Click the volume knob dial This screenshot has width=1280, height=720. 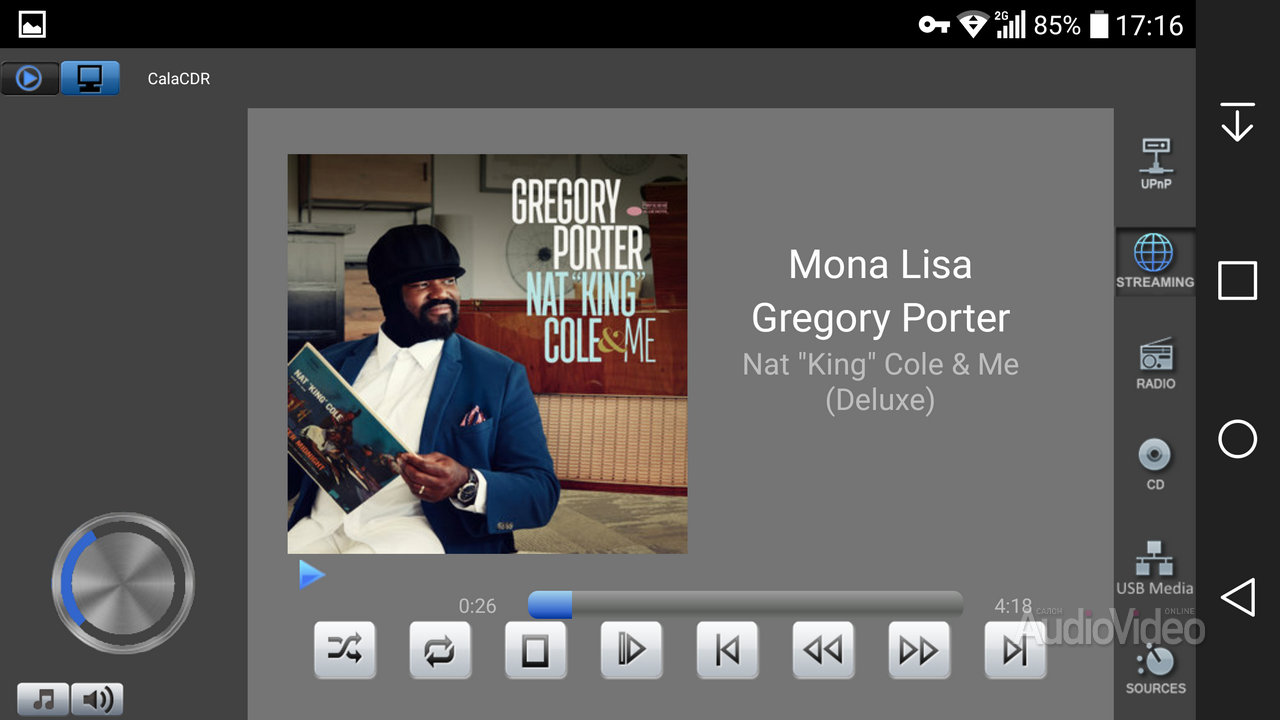click(x=123, y=583)
